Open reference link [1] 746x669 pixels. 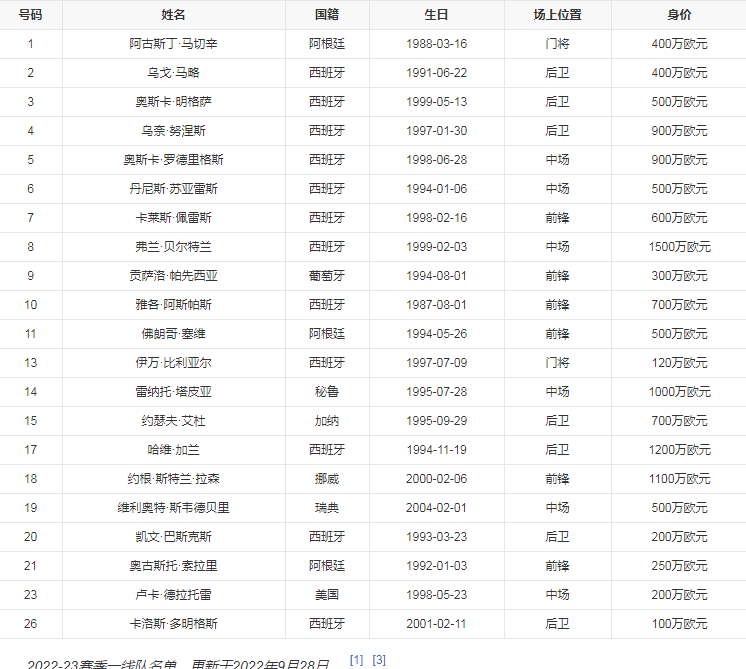click(356, 660)
